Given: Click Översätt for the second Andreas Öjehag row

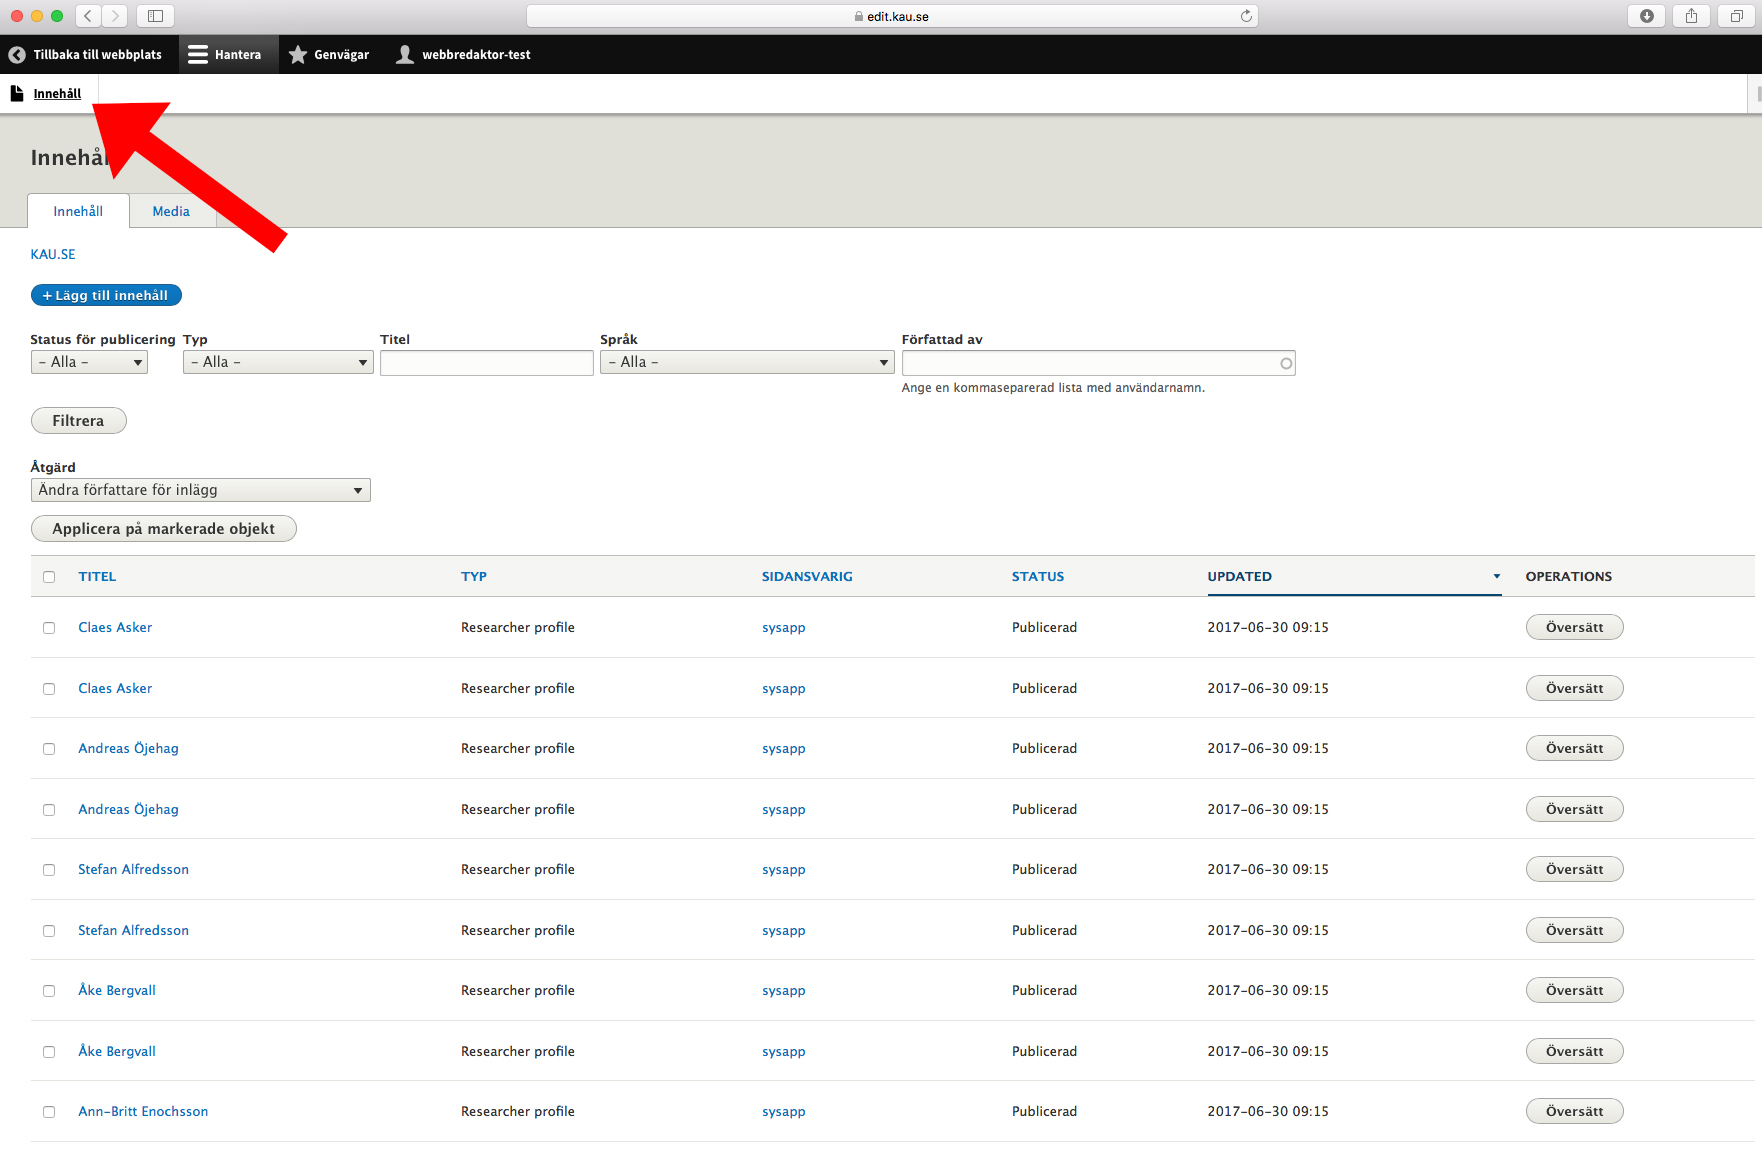Looking at the screenshot, I should click(1574, 809).
